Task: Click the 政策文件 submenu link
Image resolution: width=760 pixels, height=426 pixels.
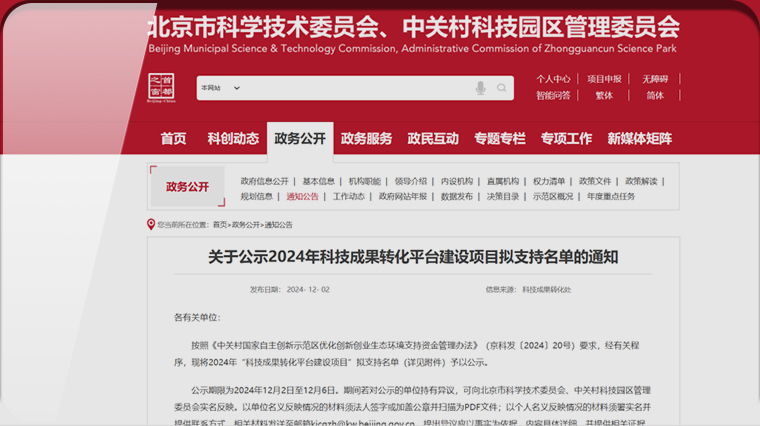Action: point(595,181)
